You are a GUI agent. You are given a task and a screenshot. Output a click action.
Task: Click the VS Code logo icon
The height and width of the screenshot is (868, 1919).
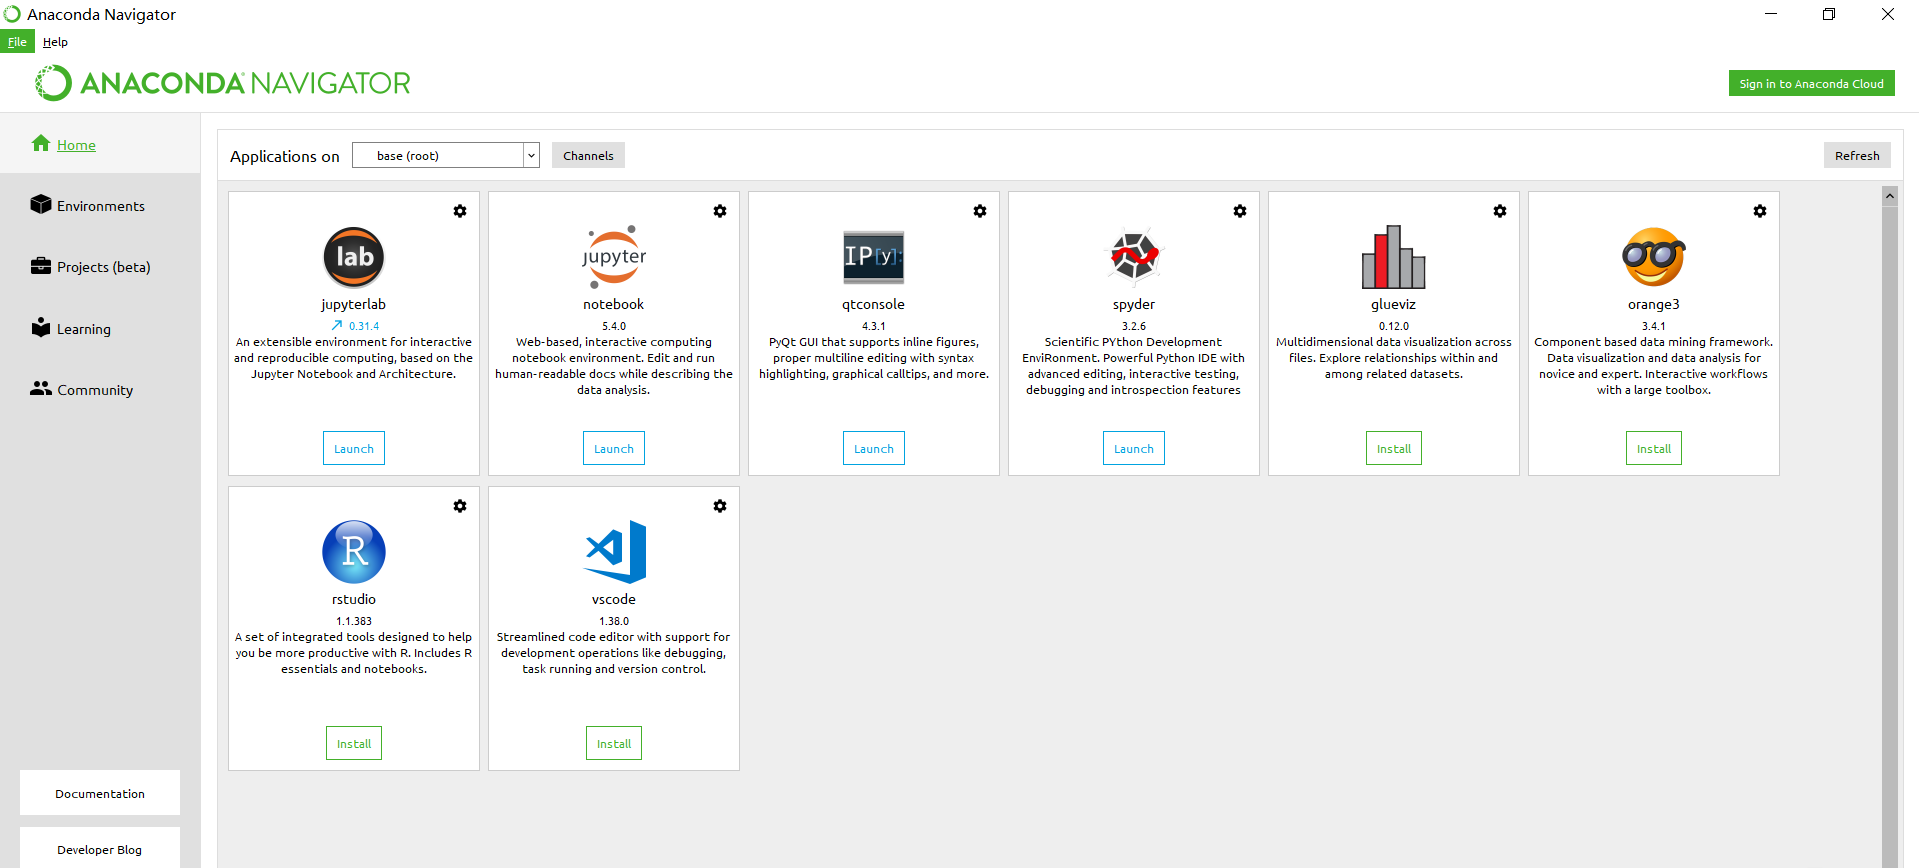[616, 552]
